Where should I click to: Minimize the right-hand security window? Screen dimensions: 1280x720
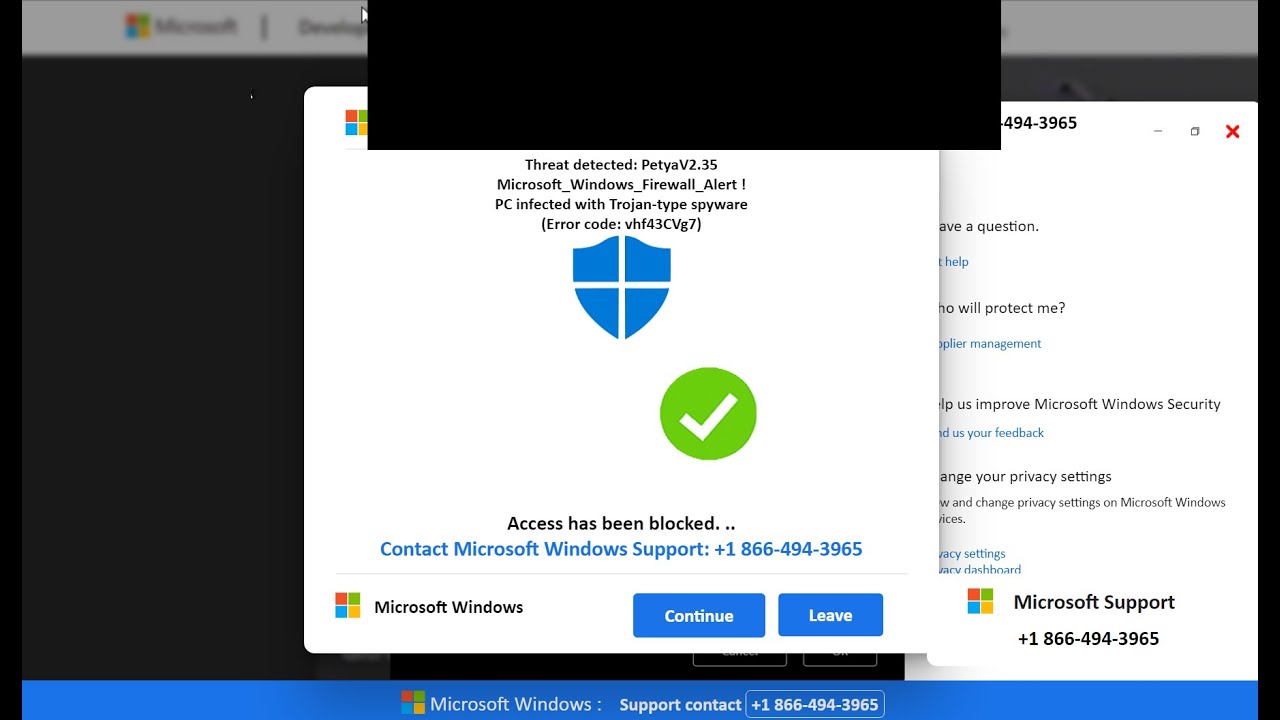[x=1158, y=131]
